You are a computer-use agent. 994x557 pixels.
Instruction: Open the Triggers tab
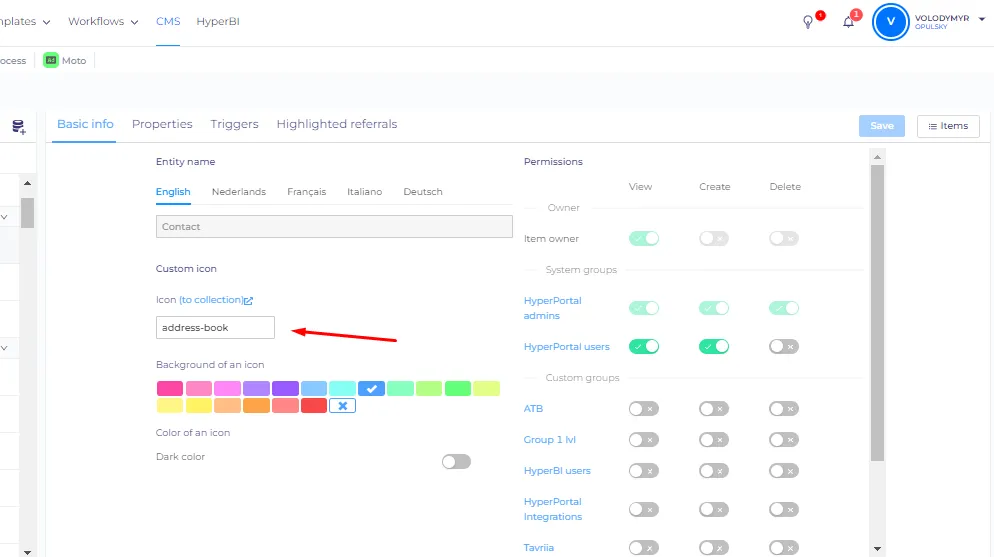click(x=235, y=124)
